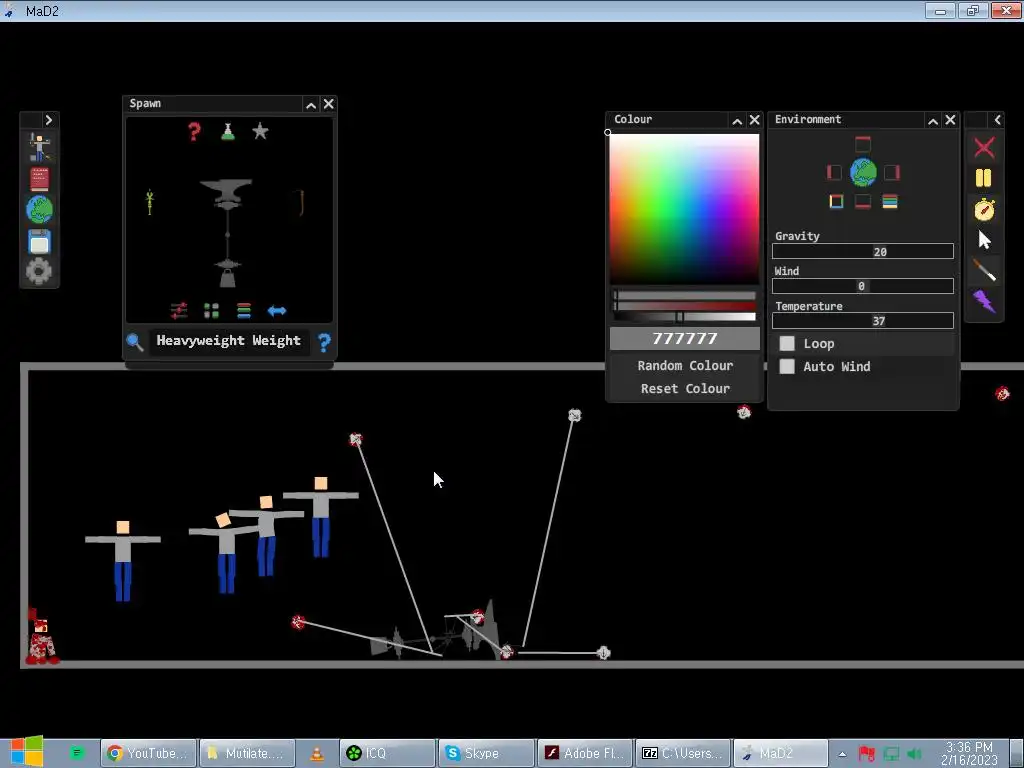Collapse the Spawn panel
Screen dimensions: 1024x768
tap(311, 104)
